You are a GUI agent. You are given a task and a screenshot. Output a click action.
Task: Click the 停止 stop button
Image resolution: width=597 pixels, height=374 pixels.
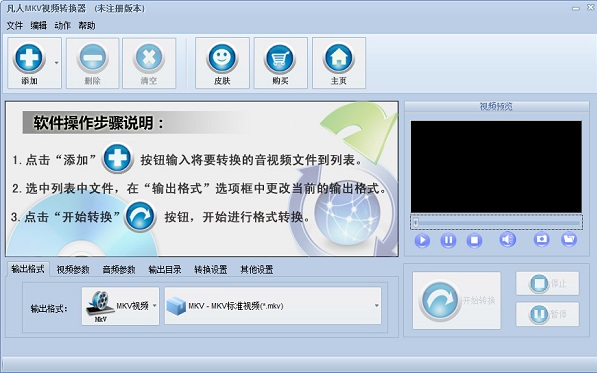(x=548, y=283)
